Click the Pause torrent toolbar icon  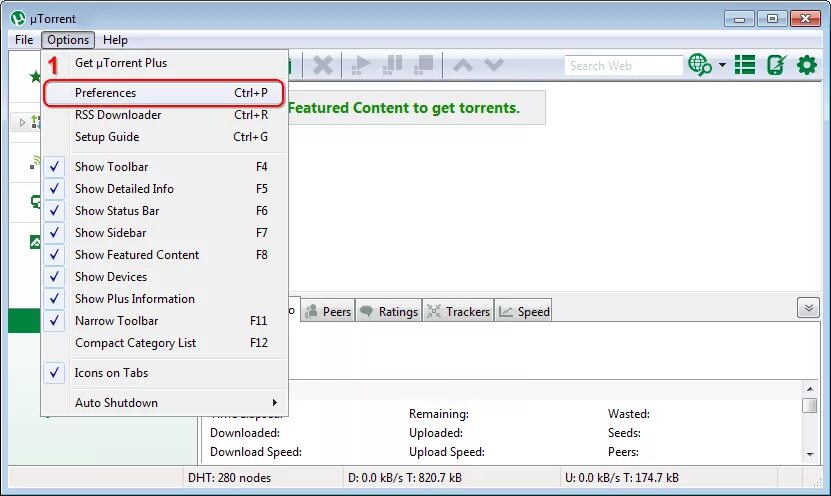pyautogui.click(x=392, y=65)
